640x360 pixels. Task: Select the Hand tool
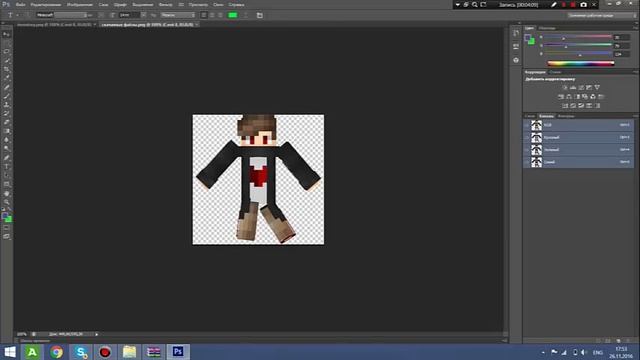(7, 193)
